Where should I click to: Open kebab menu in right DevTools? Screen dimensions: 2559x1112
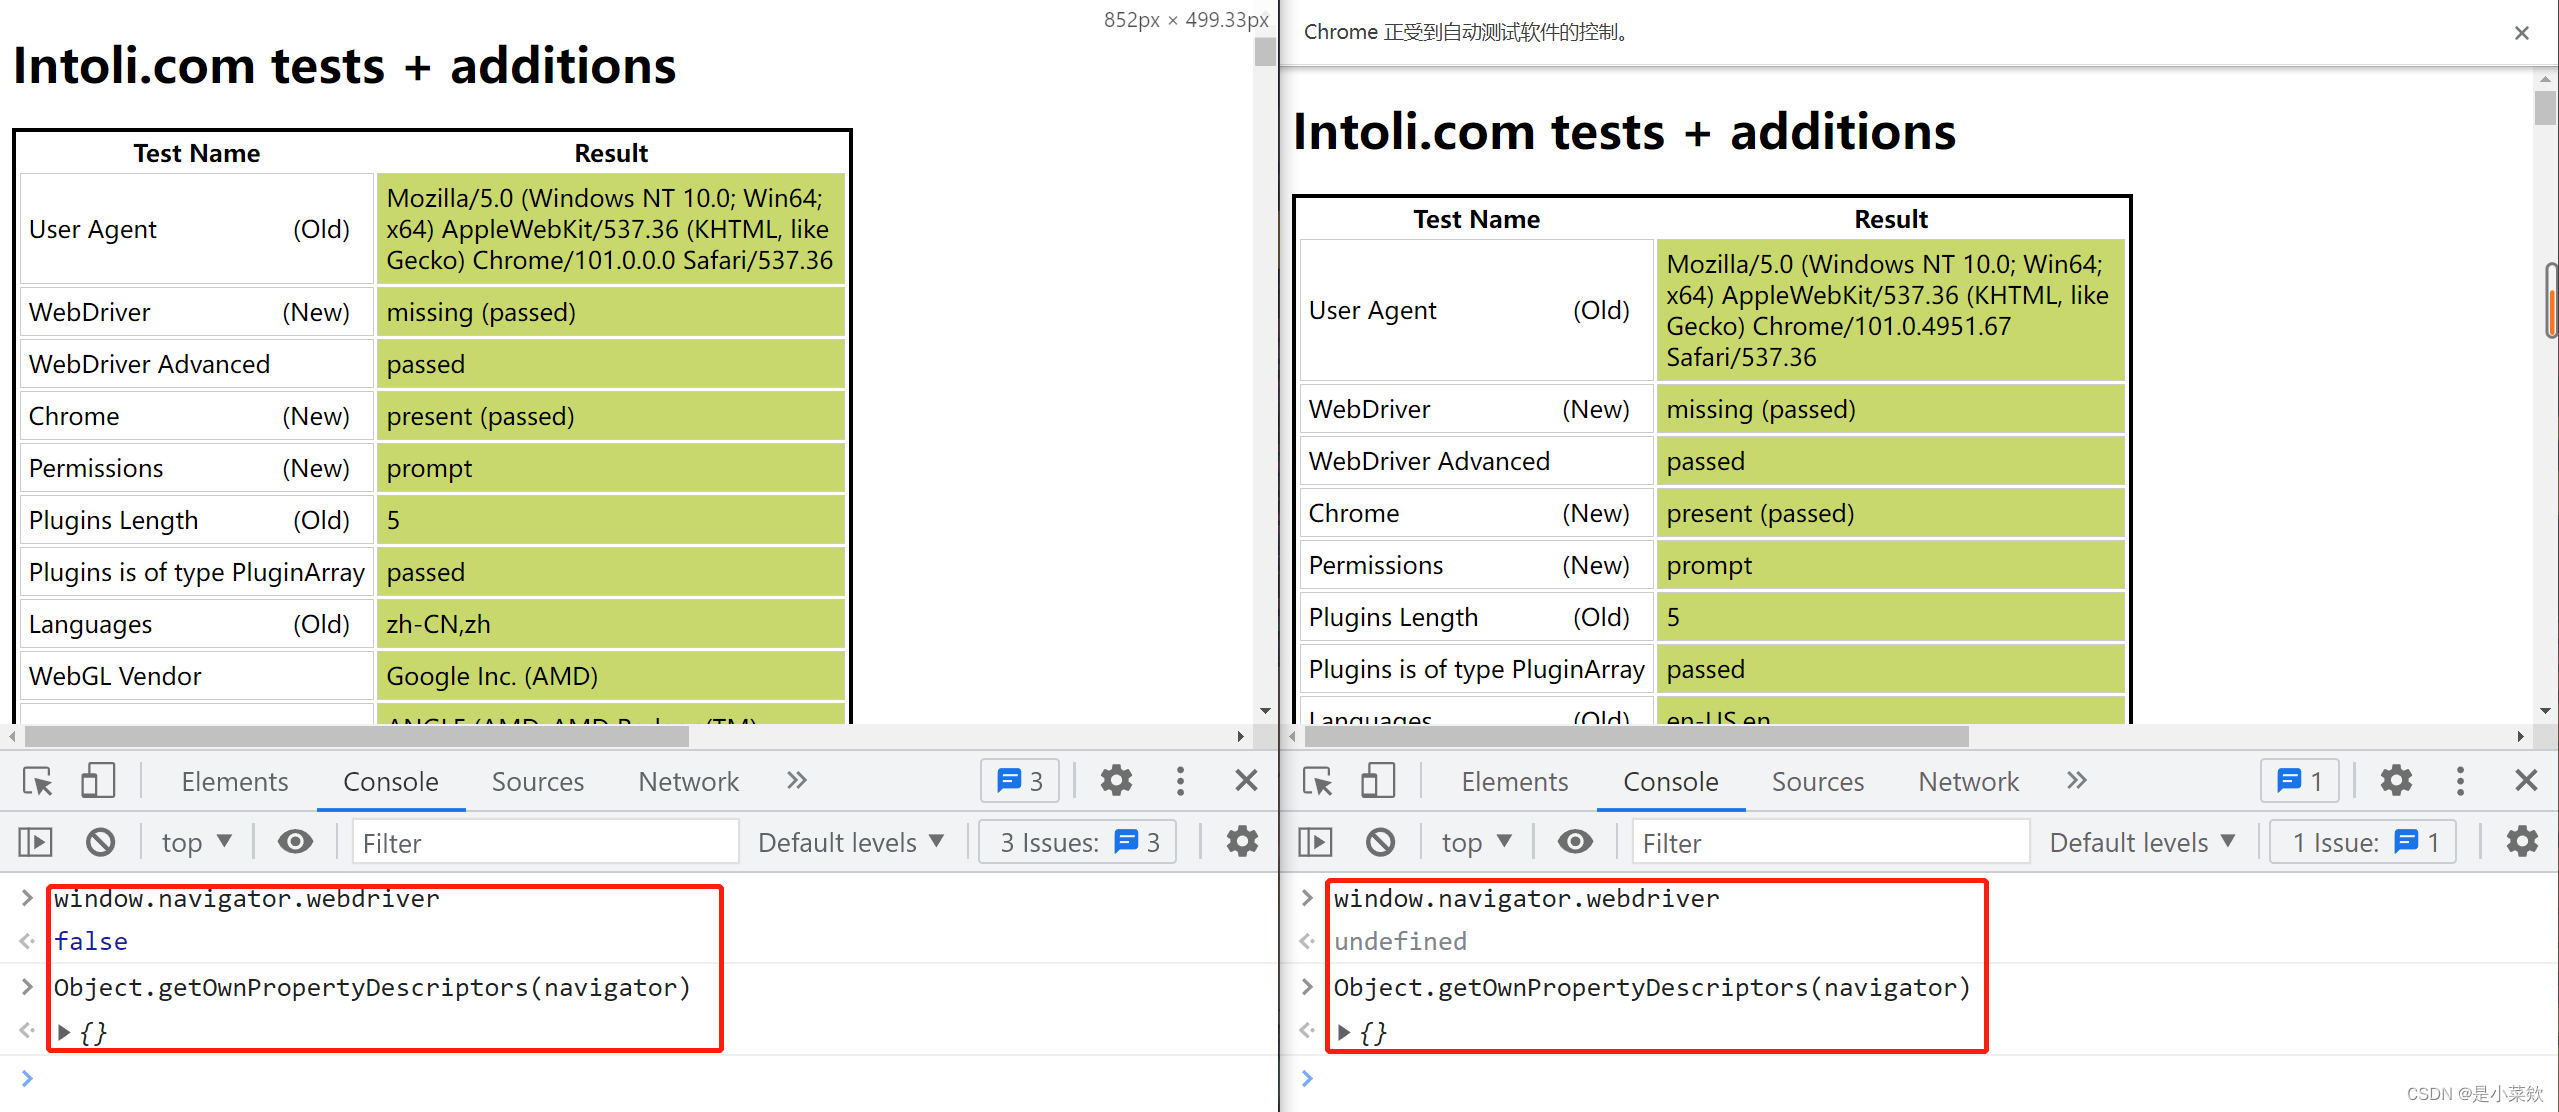pos(2460,781)
